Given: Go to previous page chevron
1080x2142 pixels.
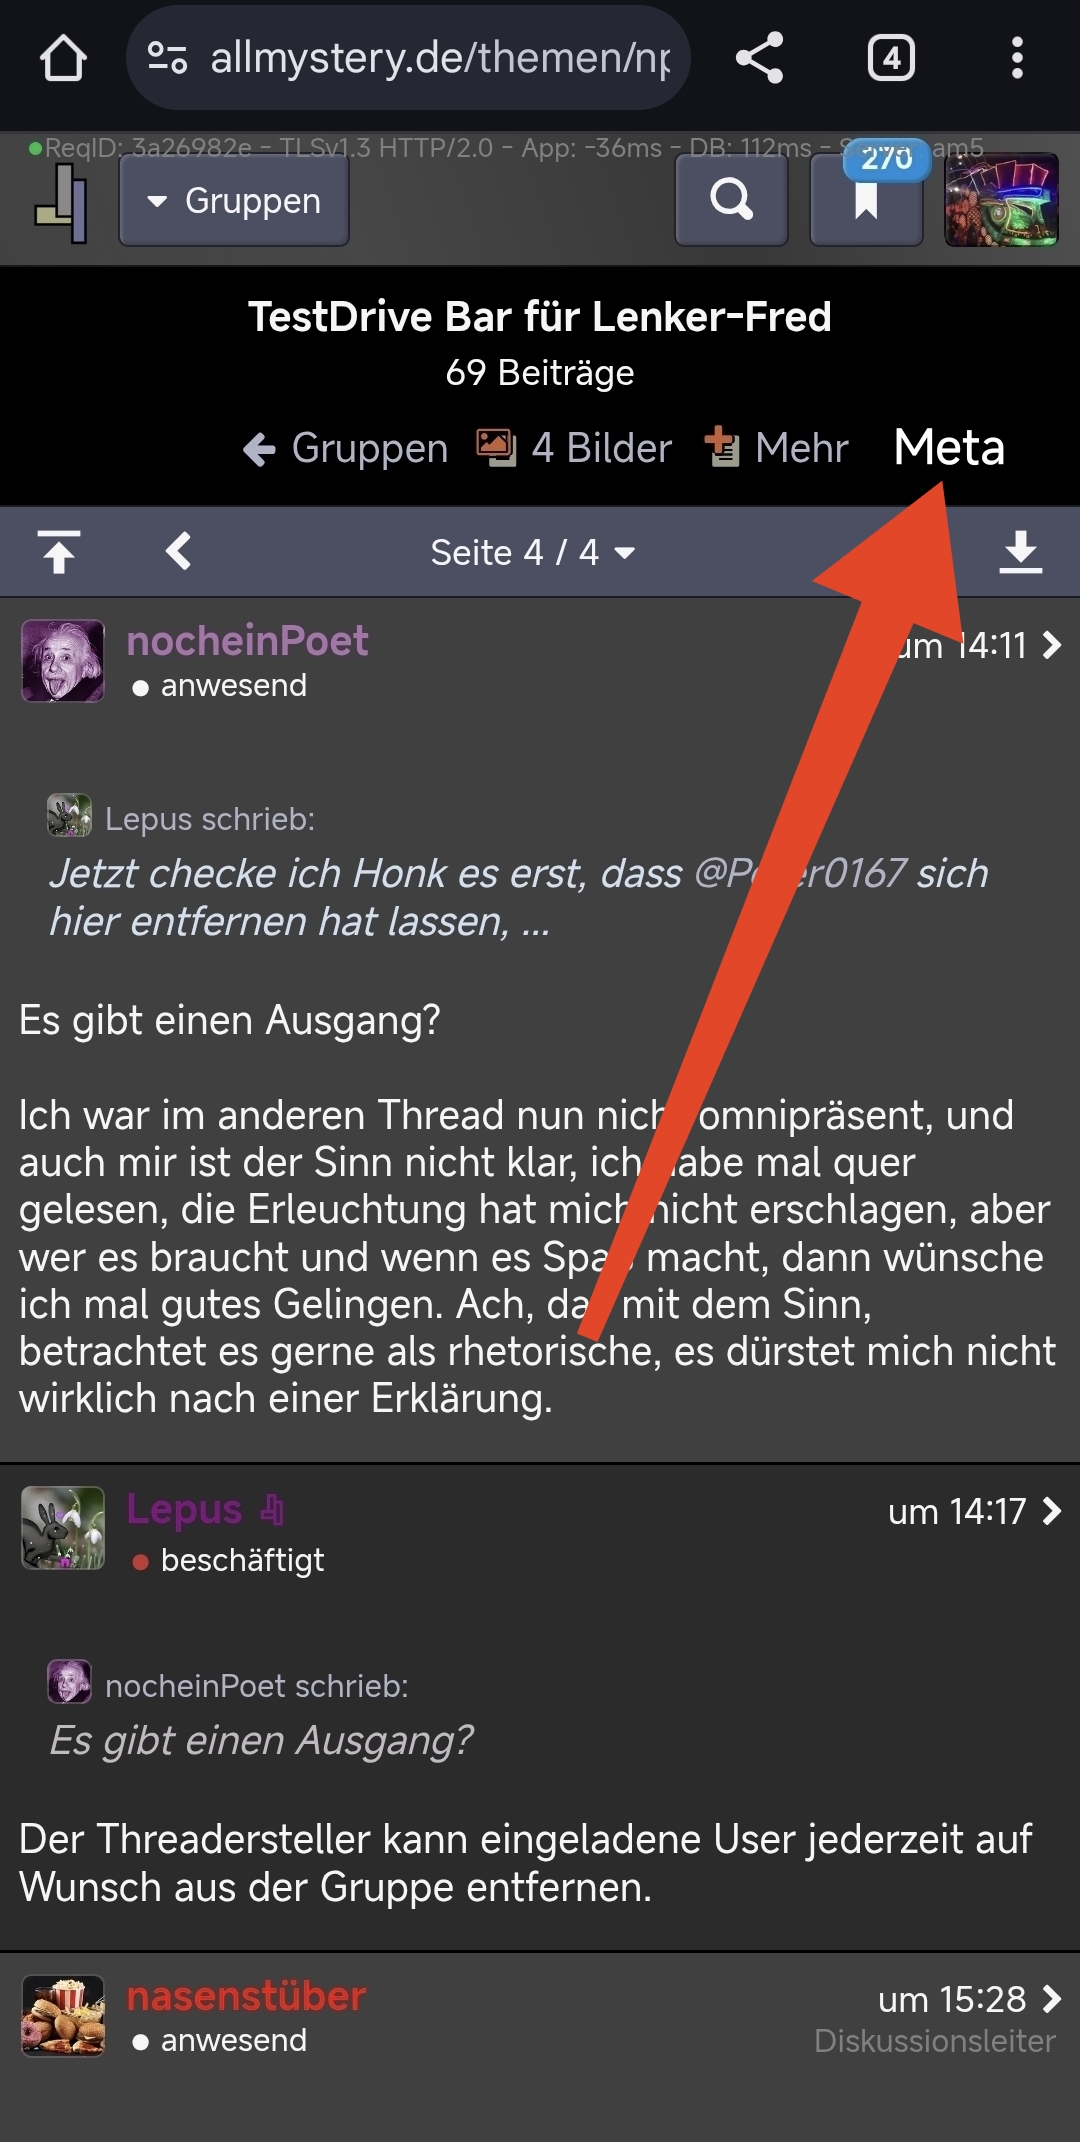Looking at the screenshot, I should click(x=179, y=551).
